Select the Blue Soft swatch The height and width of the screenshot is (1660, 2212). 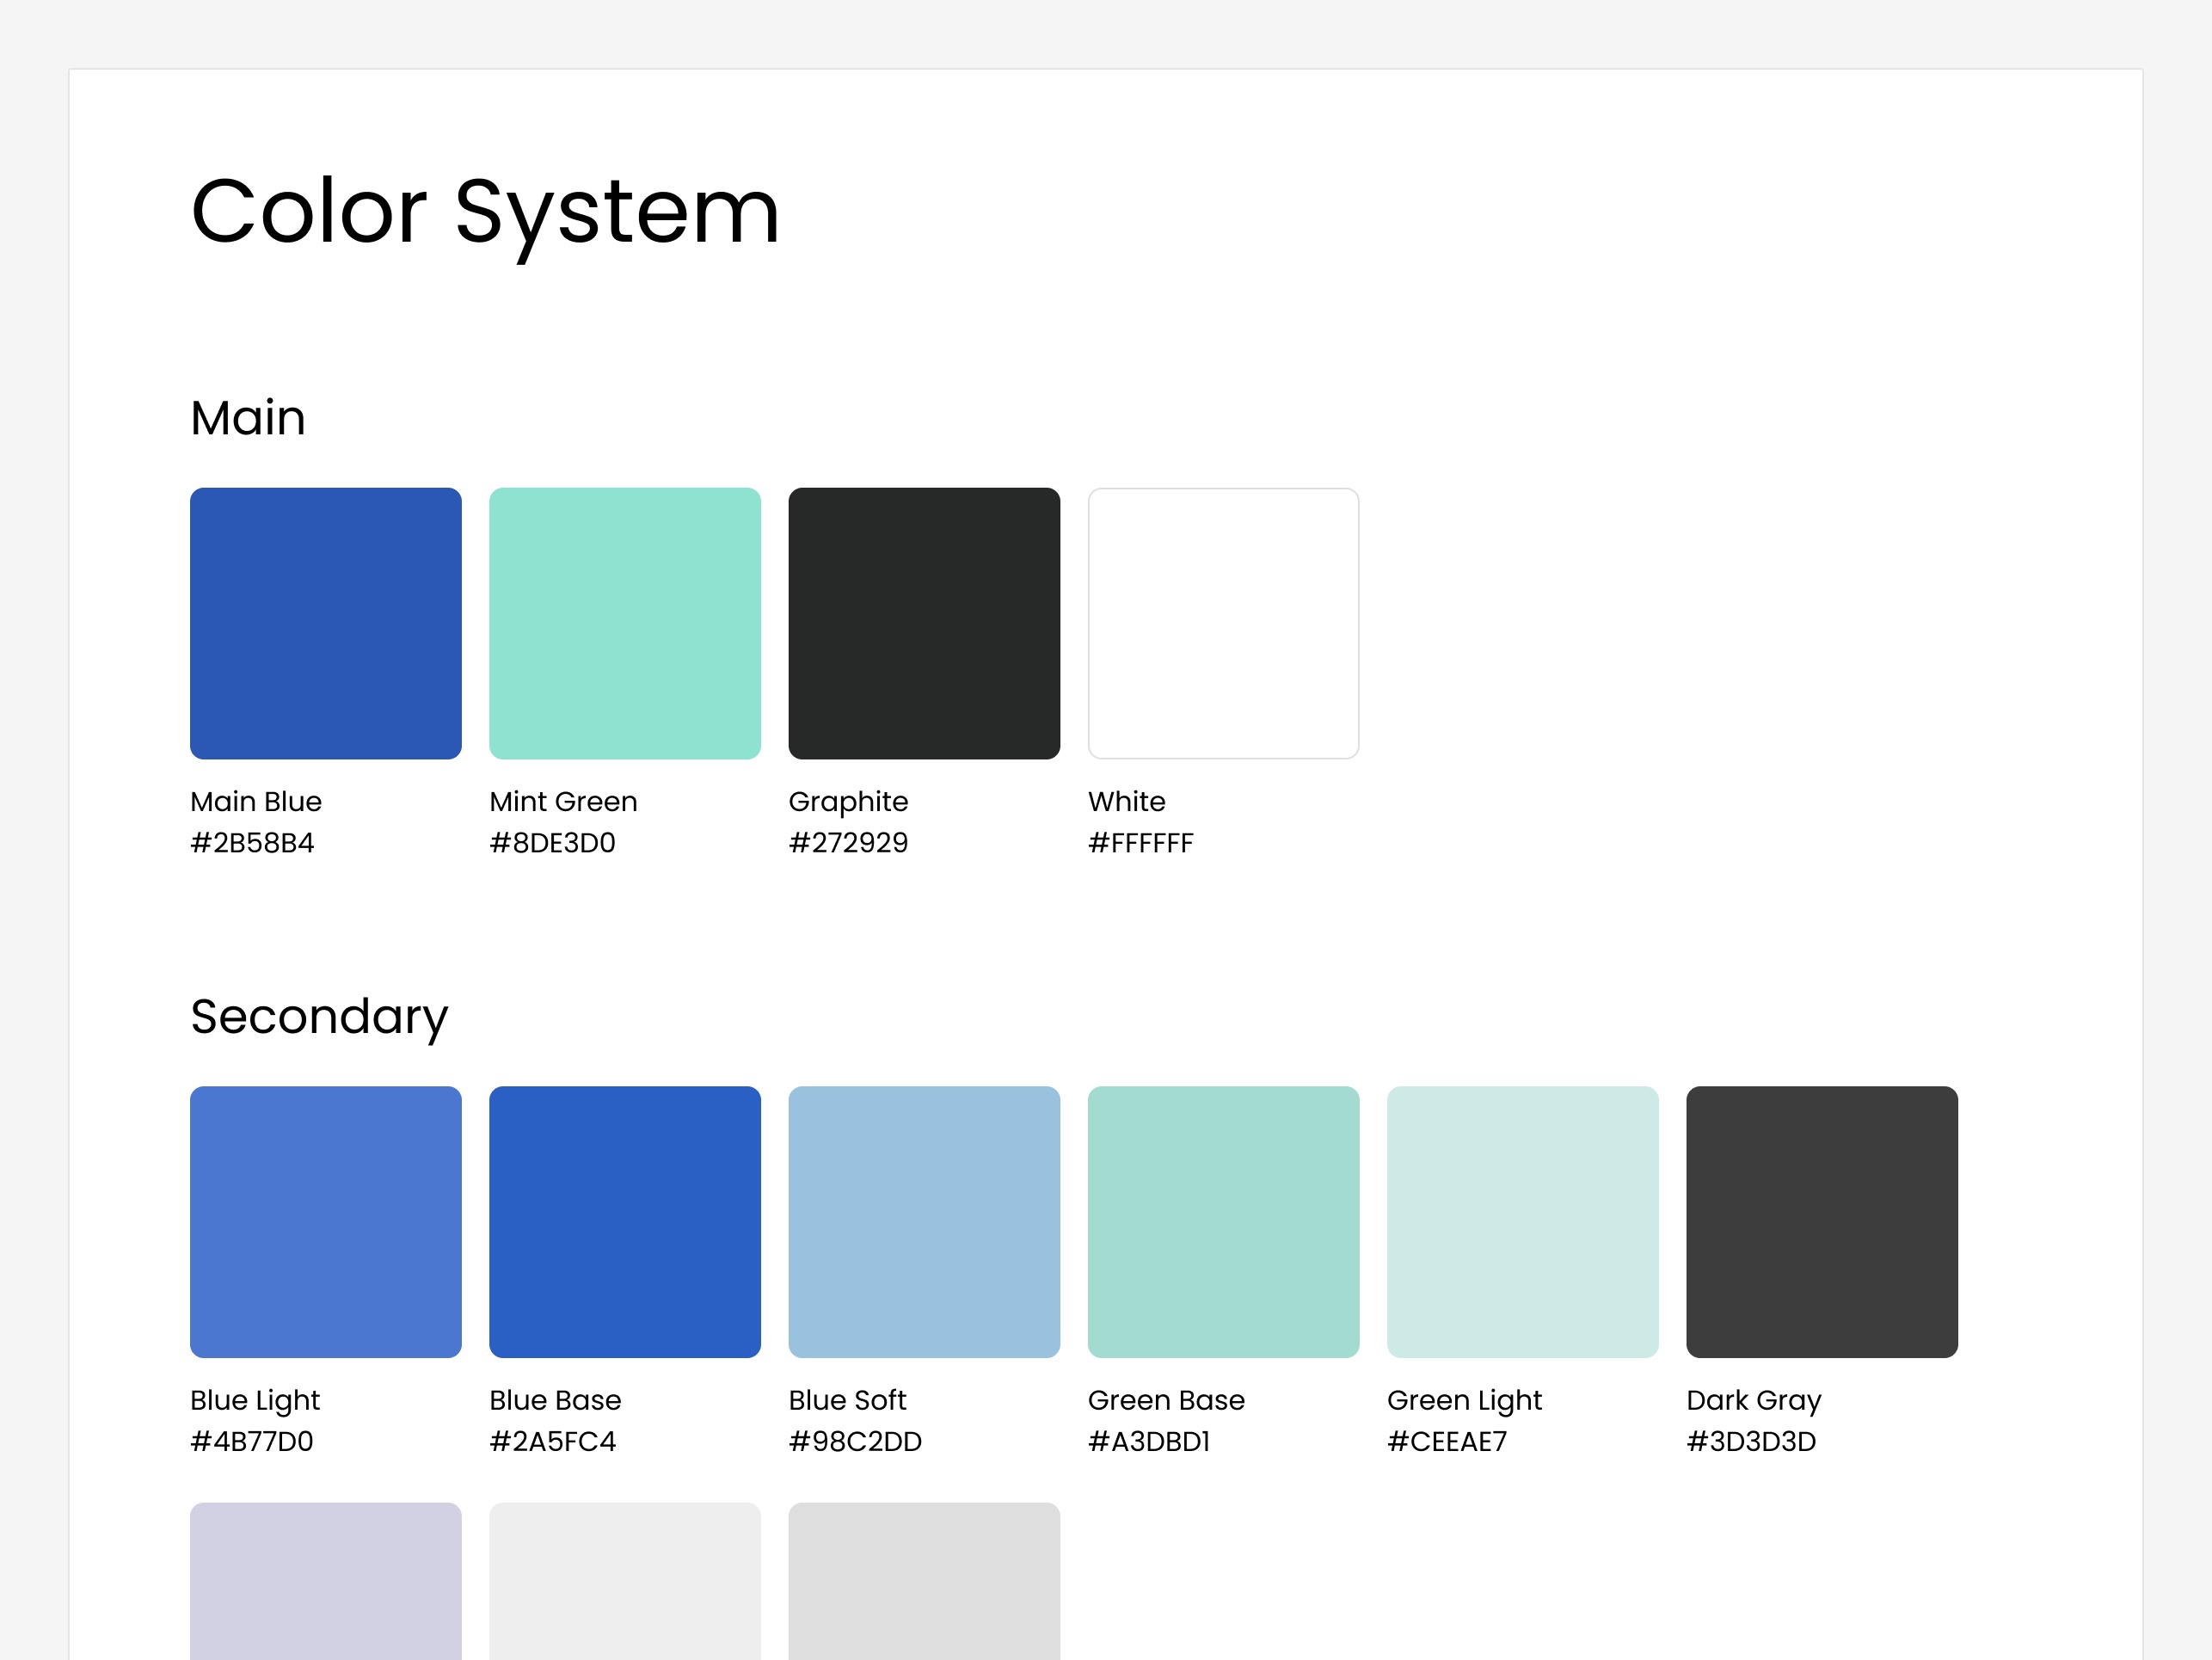[924, 1222]
